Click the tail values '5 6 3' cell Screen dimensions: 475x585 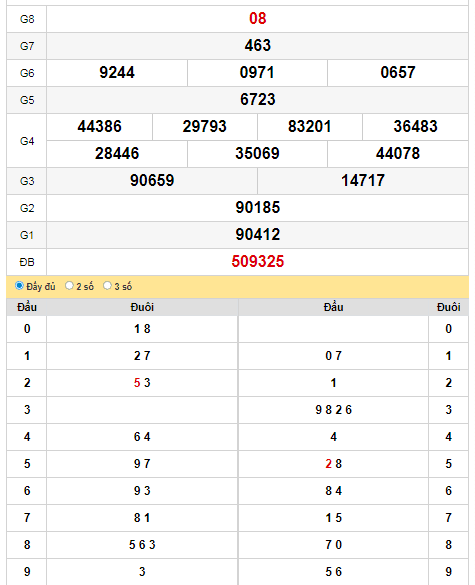click(142, 545)
